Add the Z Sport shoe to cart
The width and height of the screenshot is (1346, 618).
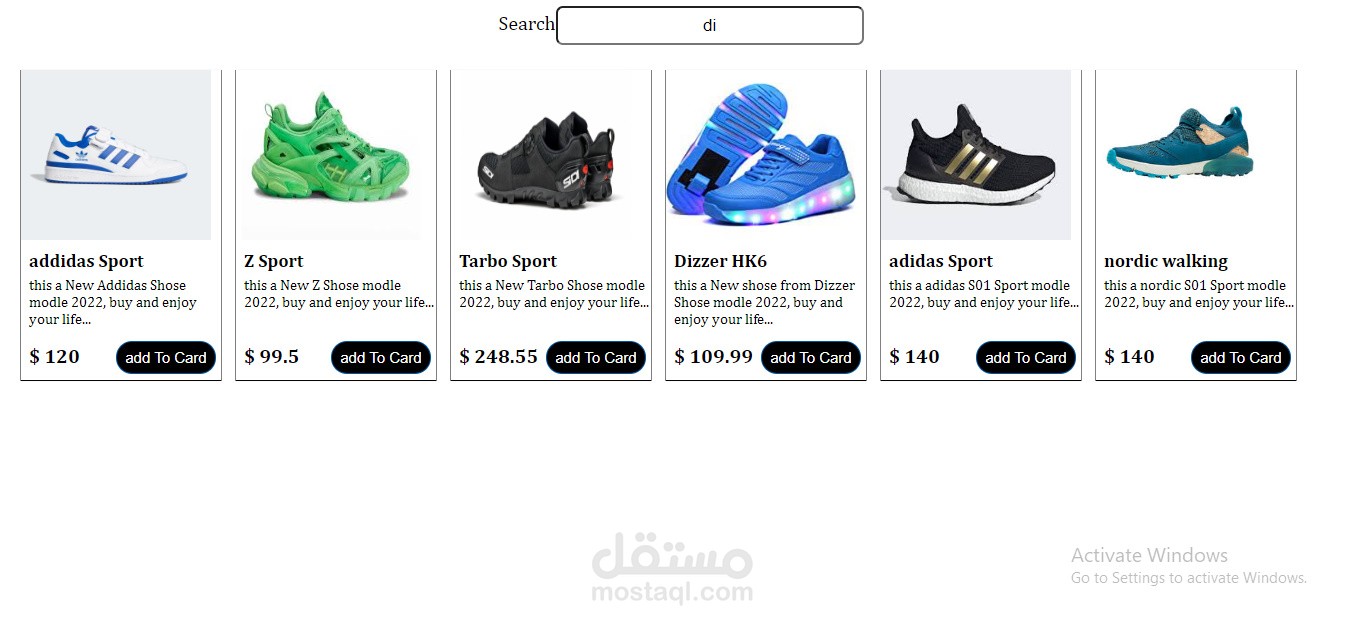tap(381, 357)
